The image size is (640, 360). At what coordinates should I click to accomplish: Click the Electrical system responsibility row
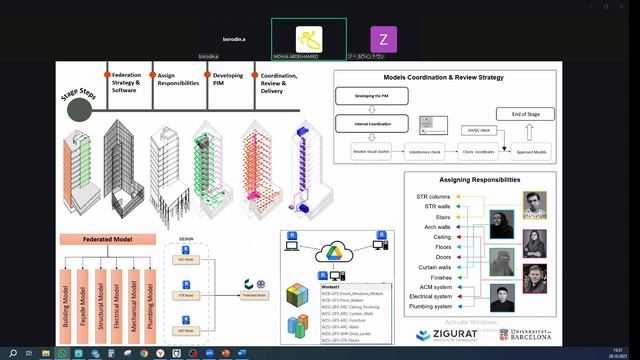pyautogui.click(x=431, y=296)
